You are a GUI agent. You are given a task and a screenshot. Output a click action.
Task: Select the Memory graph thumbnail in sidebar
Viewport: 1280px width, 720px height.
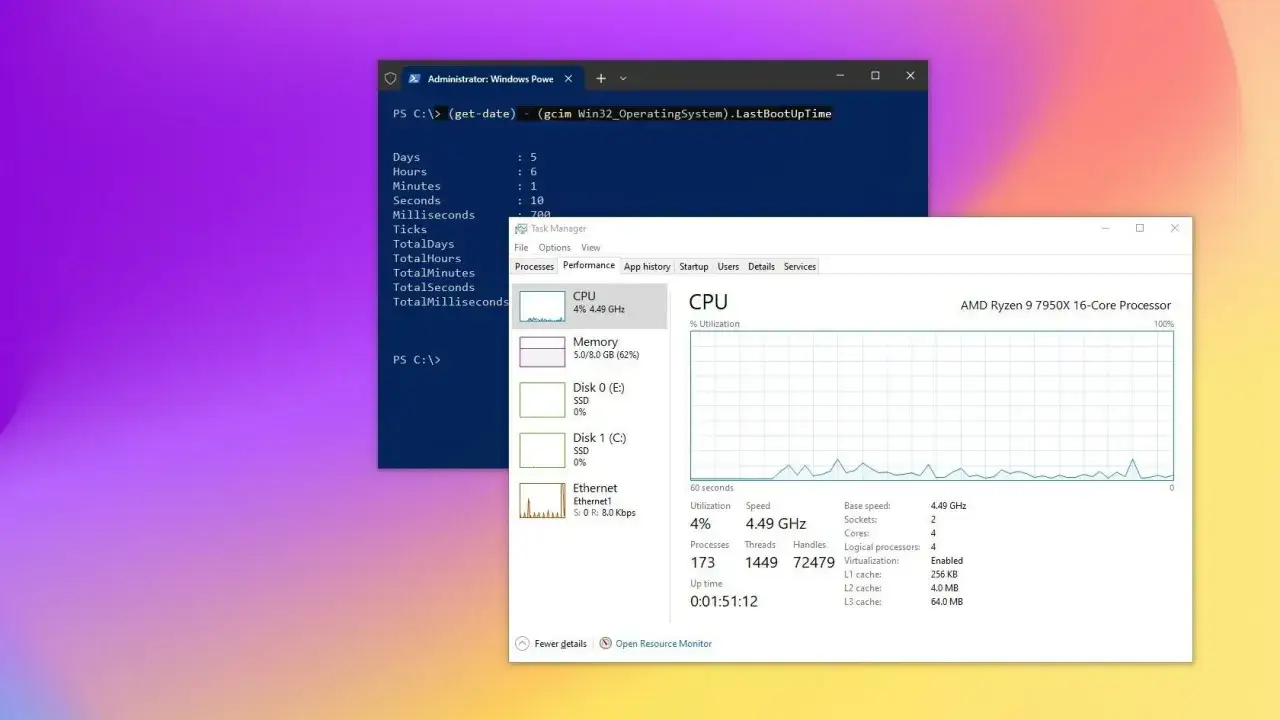542,352
